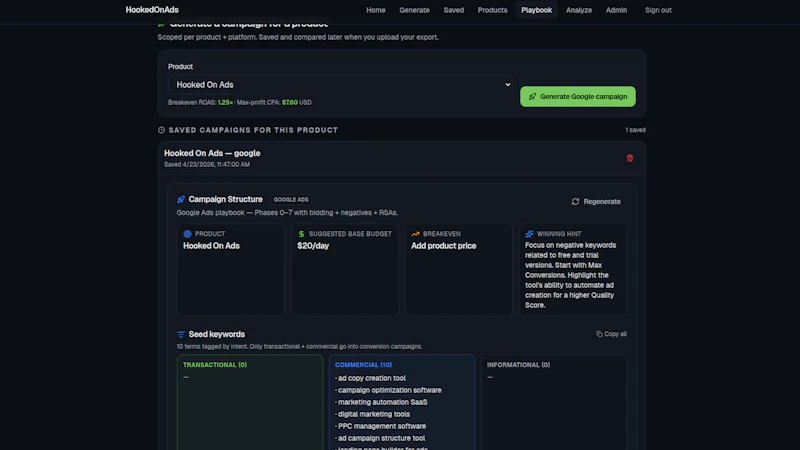Regenerate the campaign structure
The width and height of the screenshot is (800, 450).
tap(596, 202)
